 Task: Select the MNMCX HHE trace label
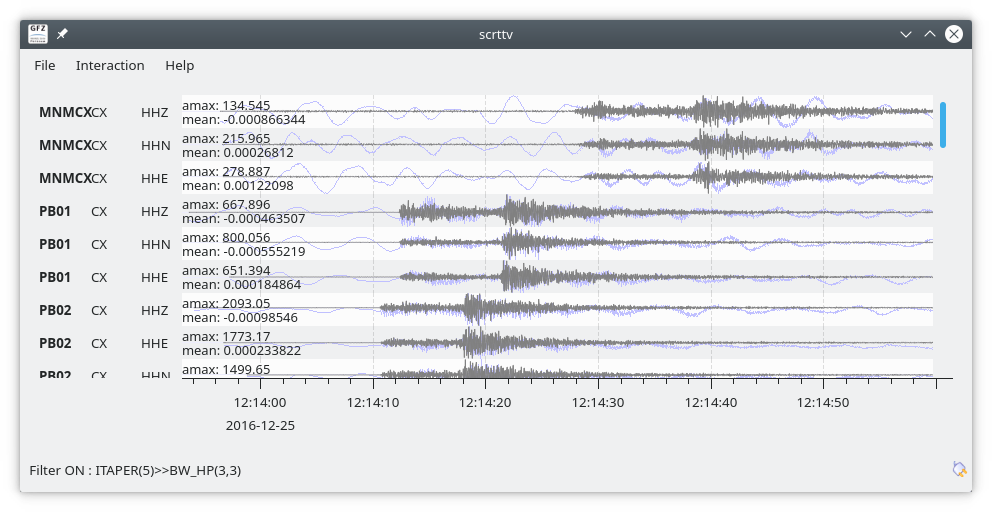[104, 178]
